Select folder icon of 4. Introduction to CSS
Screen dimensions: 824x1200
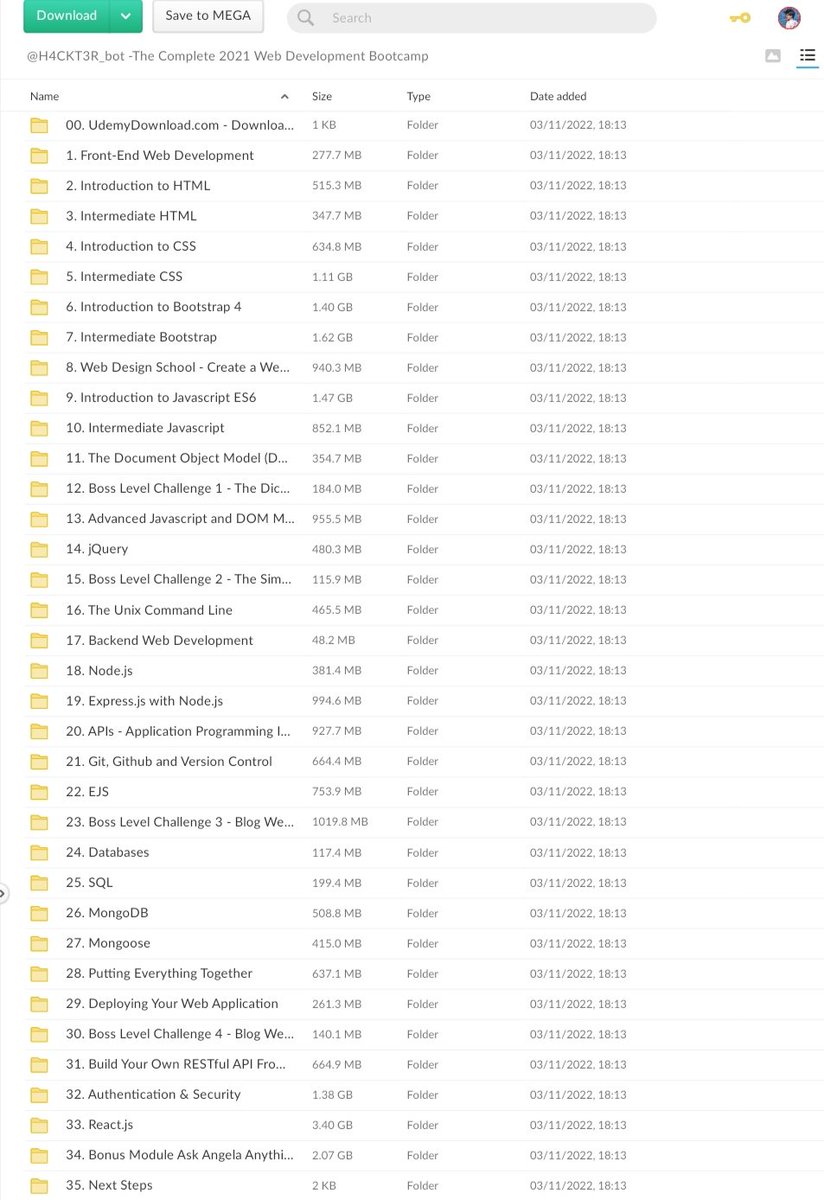point(39,247)
